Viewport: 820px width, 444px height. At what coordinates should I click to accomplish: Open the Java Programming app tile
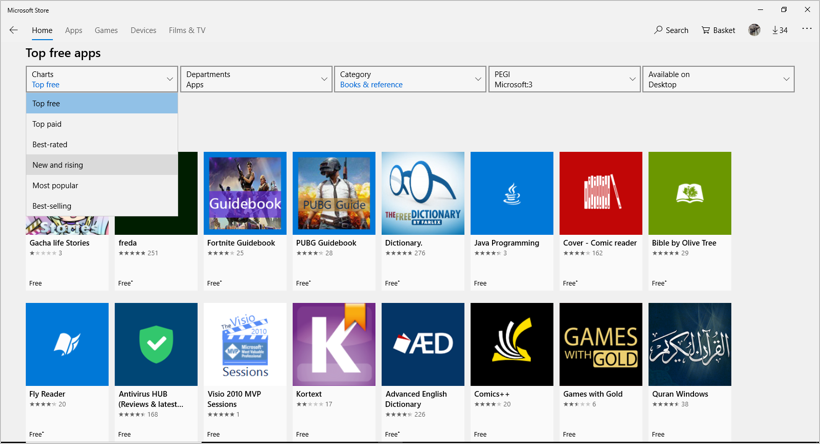tap(511, 194)
